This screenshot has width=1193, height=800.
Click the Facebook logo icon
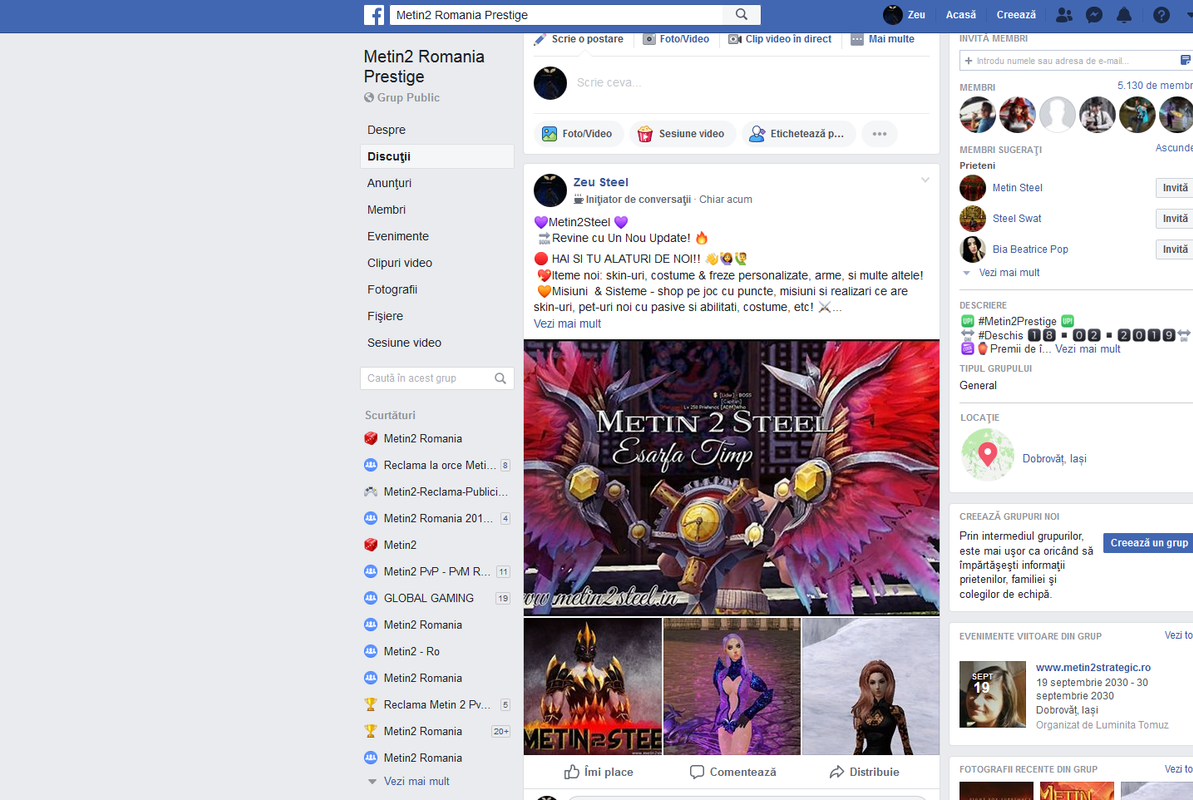pos(374,14)
